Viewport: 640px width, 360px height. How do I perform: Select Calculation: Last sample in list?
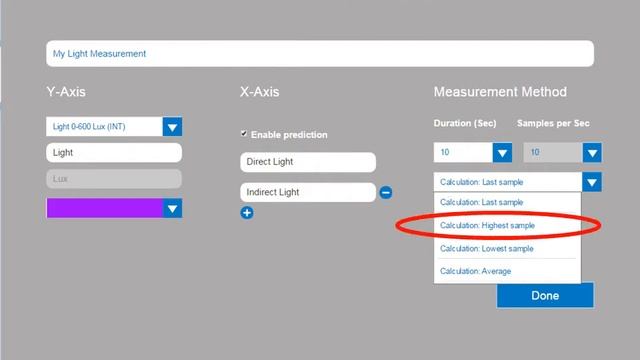(507, 202)
